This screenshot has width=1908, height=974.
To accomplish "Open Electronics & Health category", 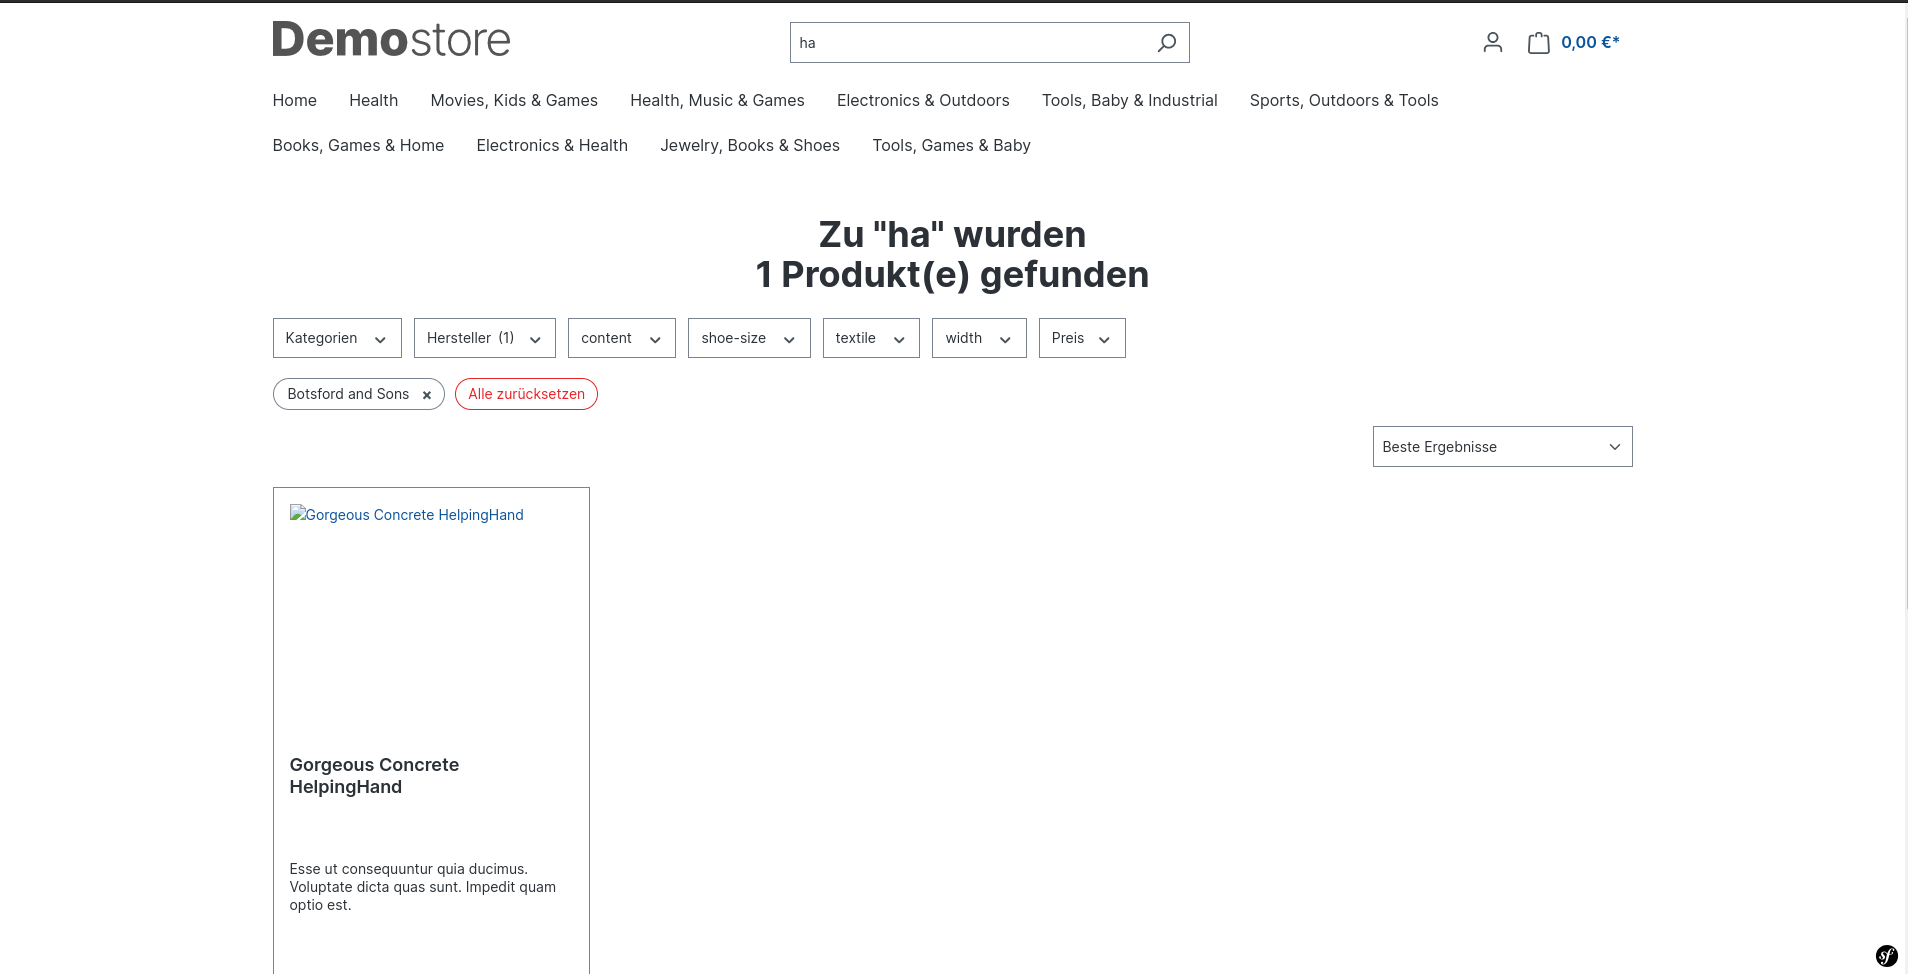I will (x=552, y=145).
